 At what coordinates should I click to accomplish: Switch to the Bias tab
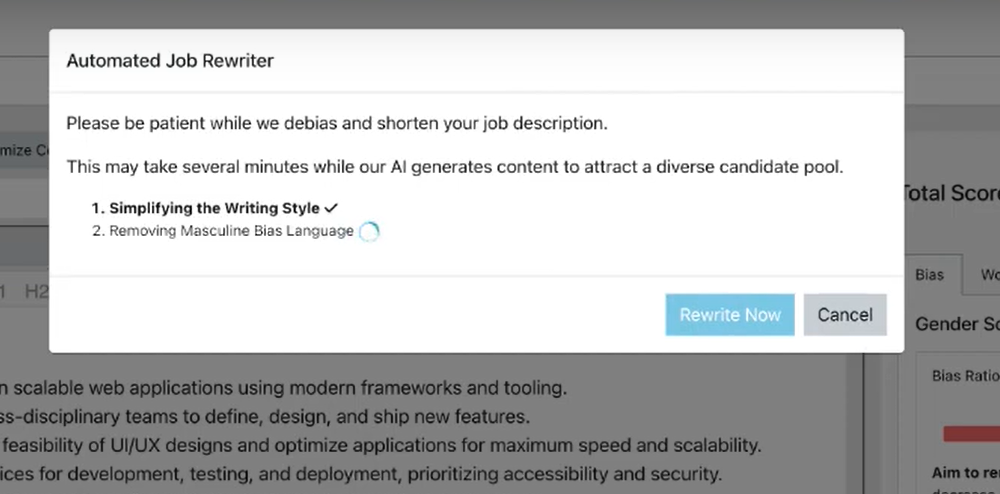click(x=929, y=275)
